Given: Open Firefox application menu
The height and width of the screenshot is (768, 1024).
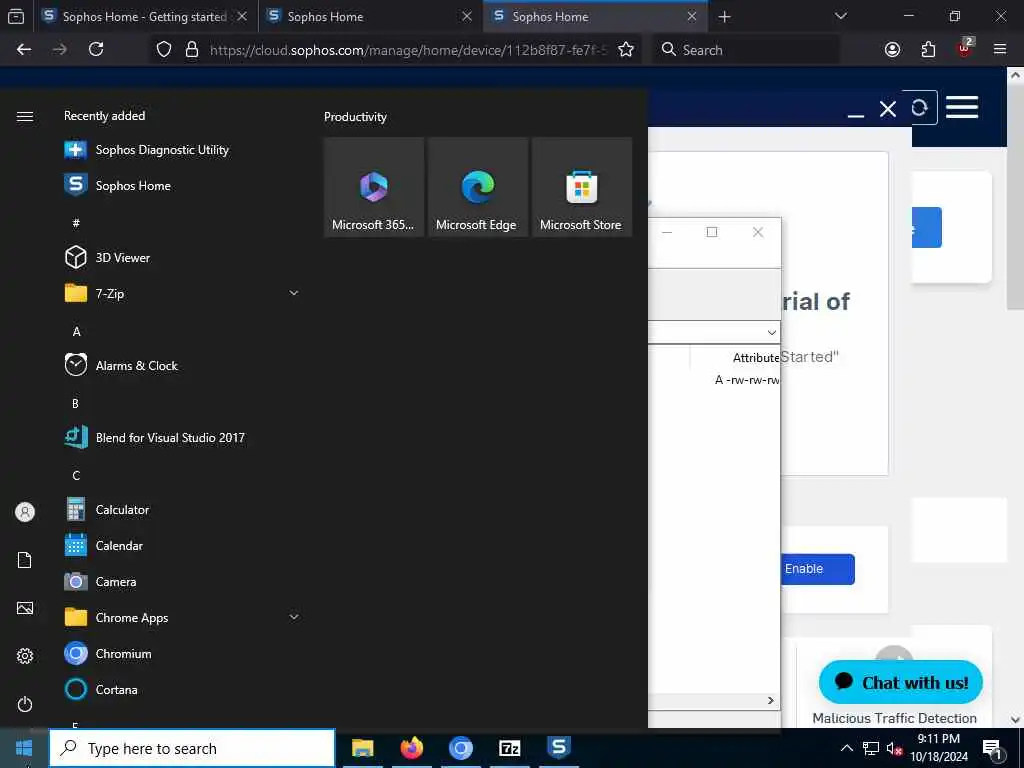Looking at the screenshot, I should tap(1000, 50).
